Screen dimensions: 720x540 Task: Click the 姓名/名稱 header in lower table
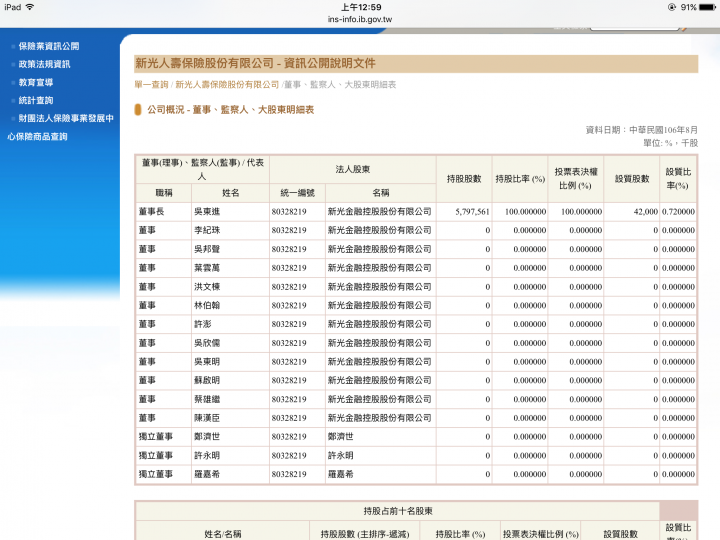[x=223, y=534]
